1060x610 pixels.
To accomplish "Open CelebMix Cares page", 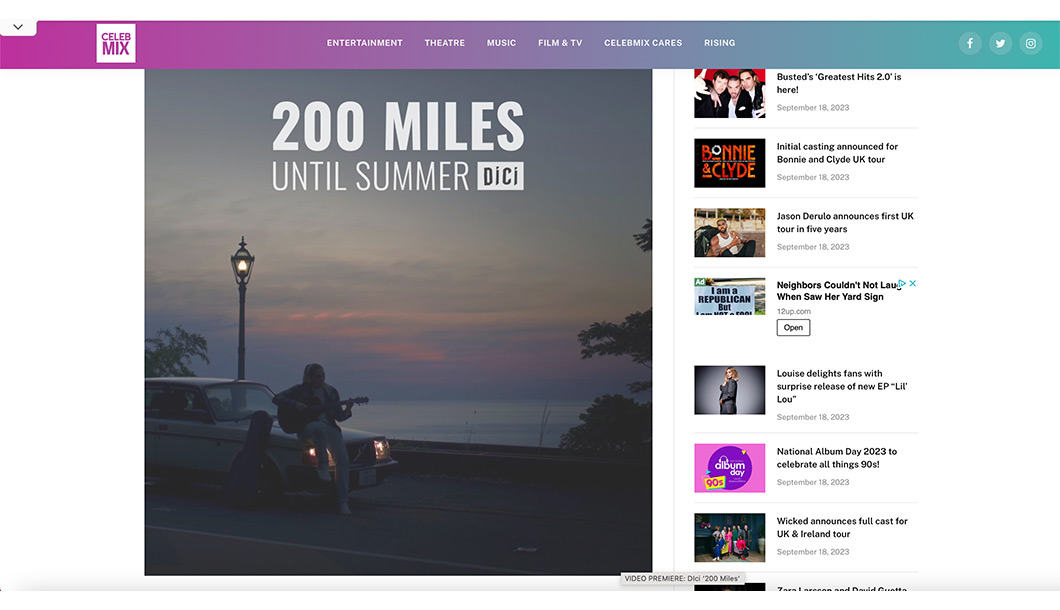I will [643, 43].
